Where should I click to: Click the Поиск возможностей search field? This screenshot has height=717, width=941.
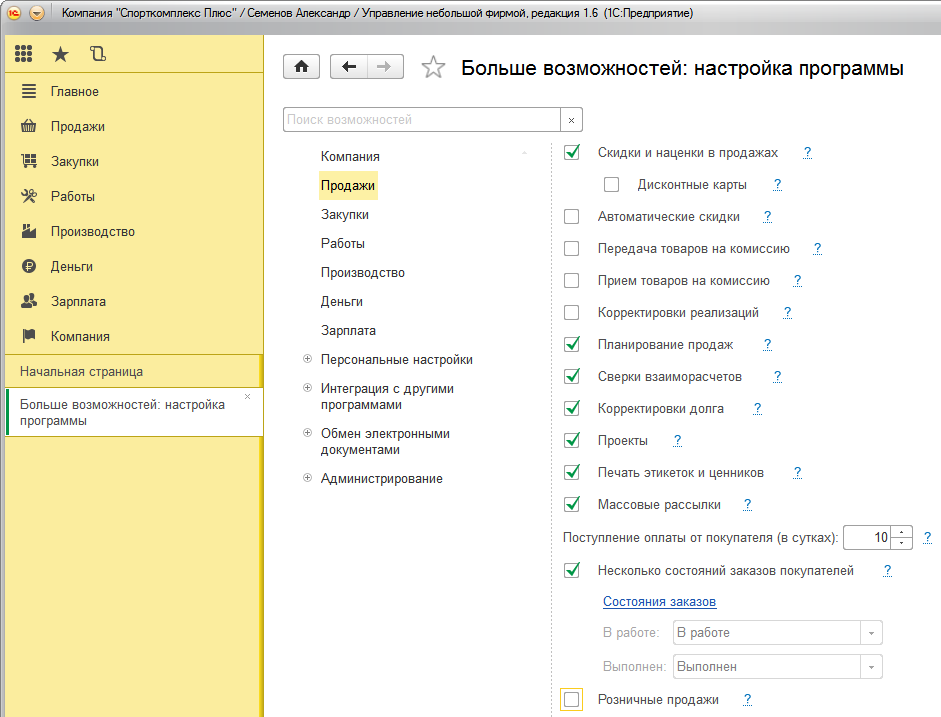pyautogui.click(x=420, y=120)
